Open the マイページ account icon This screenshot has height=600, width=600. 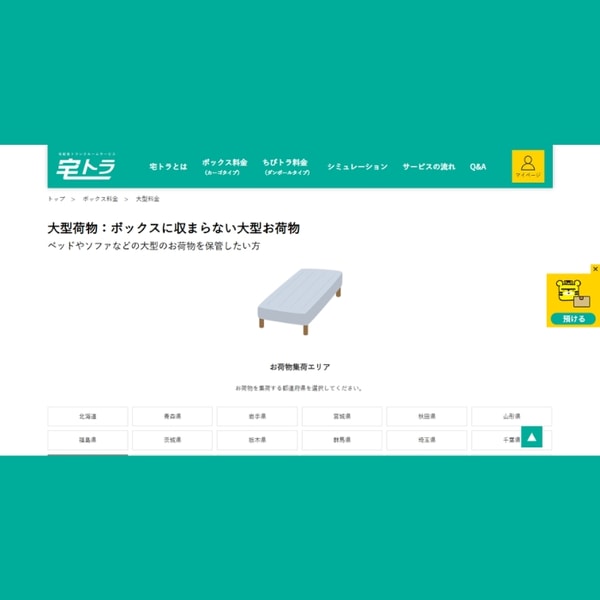coord(528,166)
